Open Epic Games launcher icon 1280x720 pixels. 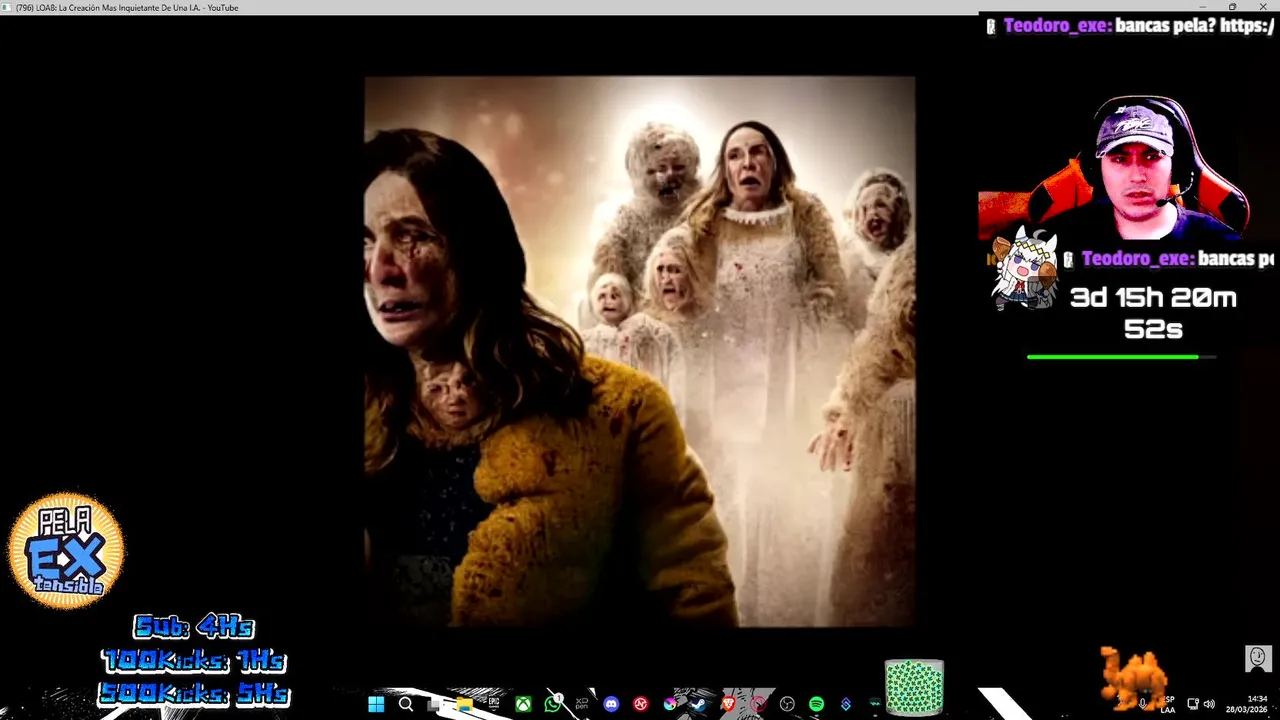[494, 703]
